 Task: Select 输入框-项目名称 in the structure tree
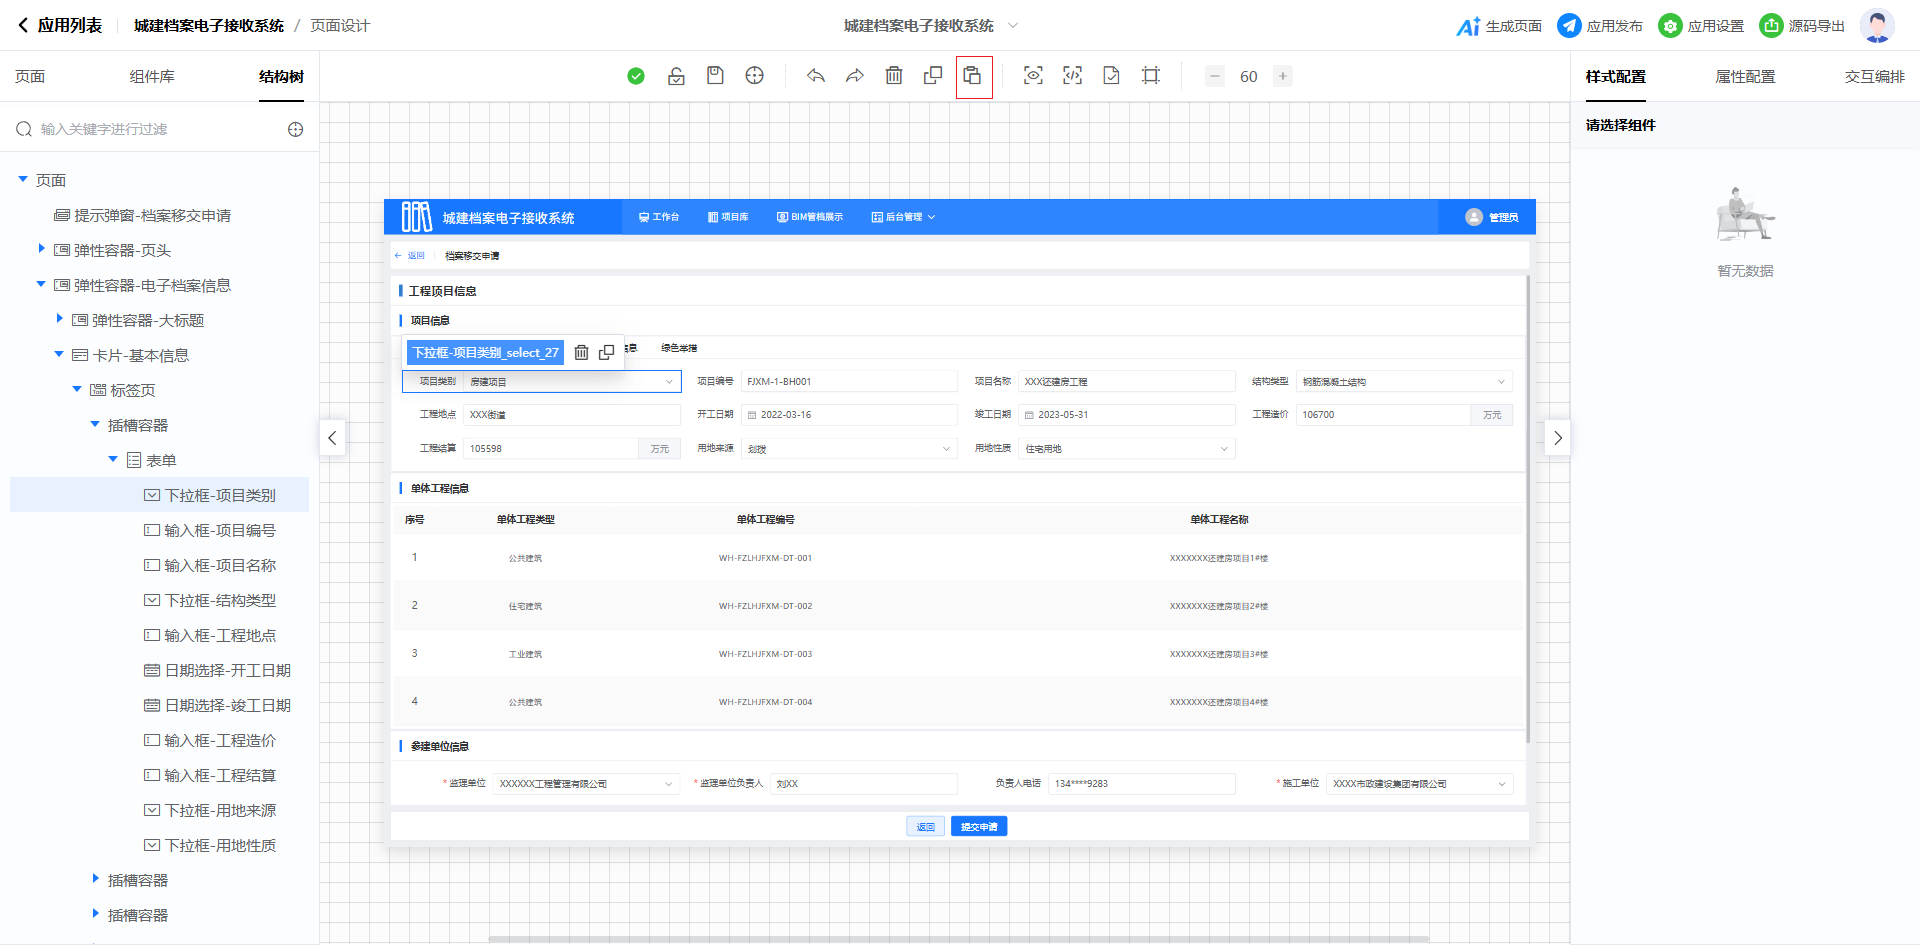tap(220, 565)
